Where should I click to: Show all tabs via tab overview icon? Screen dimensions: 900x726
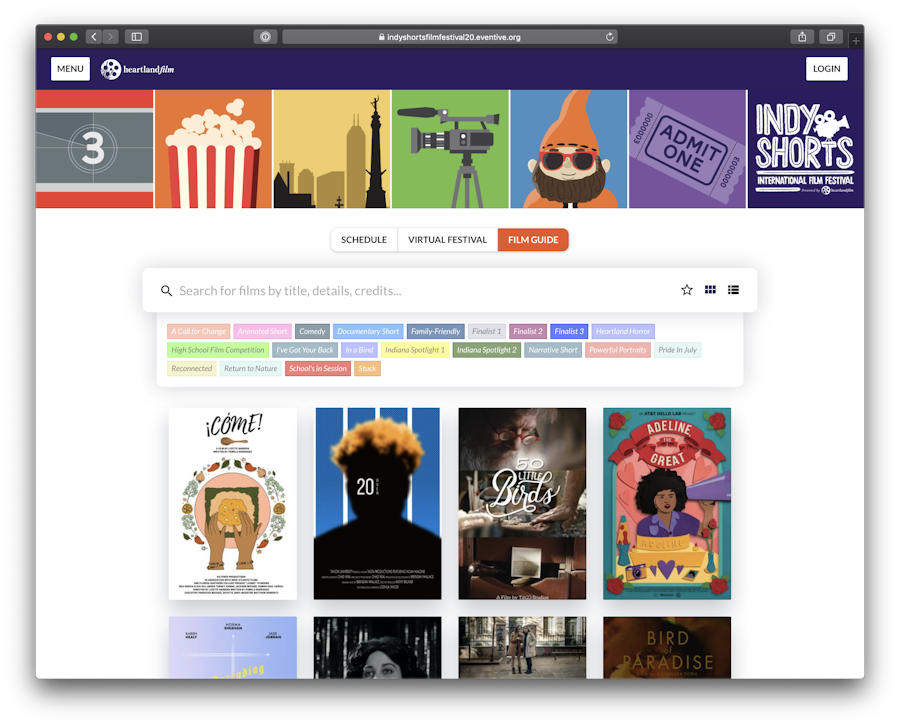(x=830, y=36)
